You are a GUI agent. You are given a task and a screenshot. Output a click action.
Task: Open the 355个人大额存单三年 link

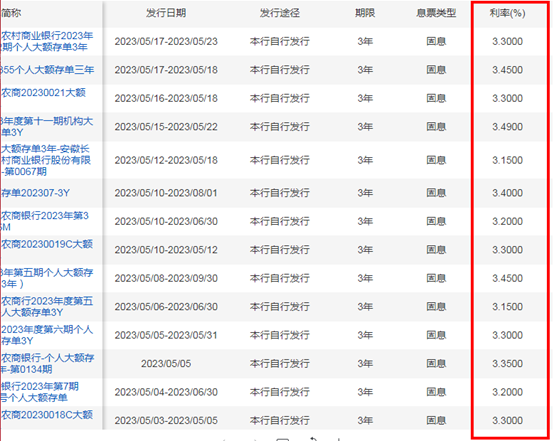point(47,70)
